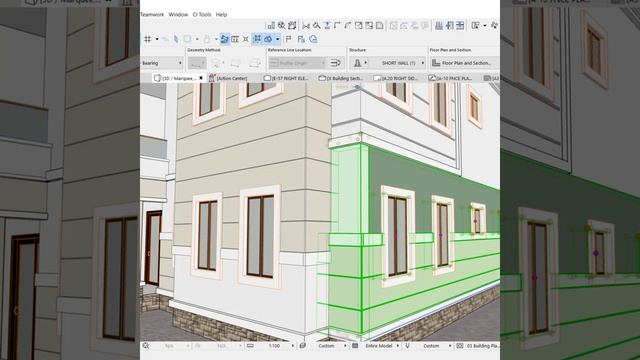Switch to the Action Center tab
Screen dimensions: 640x360
[x=228, y=78]
